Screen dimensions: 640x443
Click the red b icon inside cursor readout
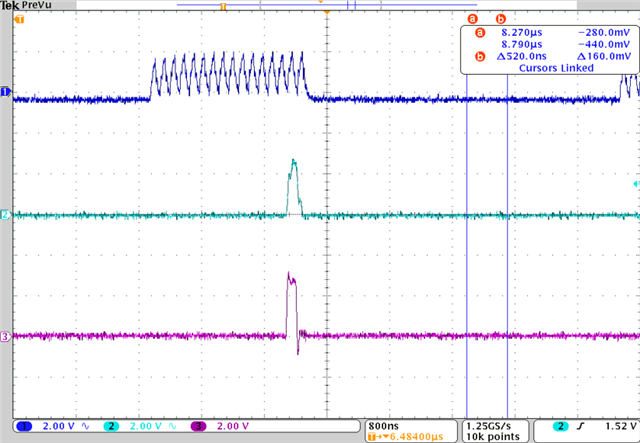480,56
